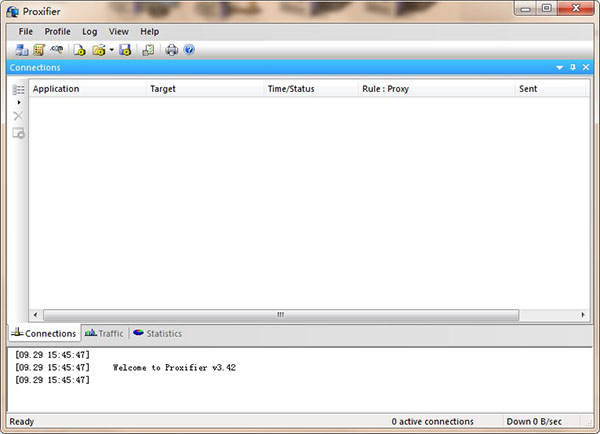Open Proxy Servers settings toolbar icon
This screenshot has width=600, height=434.
[21, 50]
